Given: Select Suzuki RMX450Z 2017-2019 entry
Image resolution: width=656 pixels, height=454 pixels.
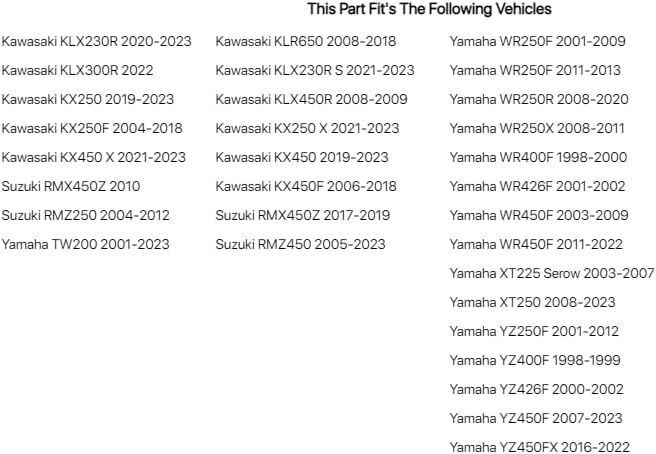Looking at the screenshot, I should [x=303, y=215].
